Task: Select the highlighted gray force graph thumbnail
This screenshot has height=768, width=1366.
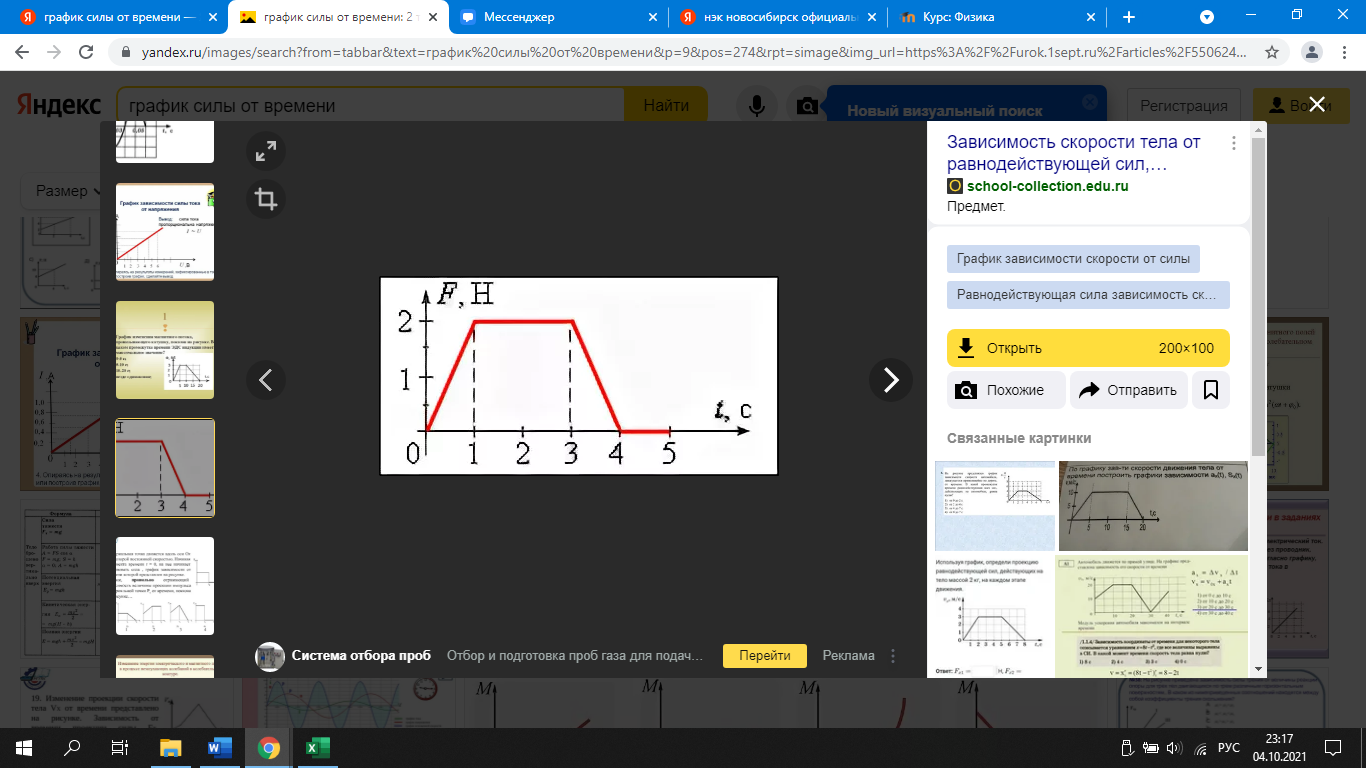Action: (165, 468)
